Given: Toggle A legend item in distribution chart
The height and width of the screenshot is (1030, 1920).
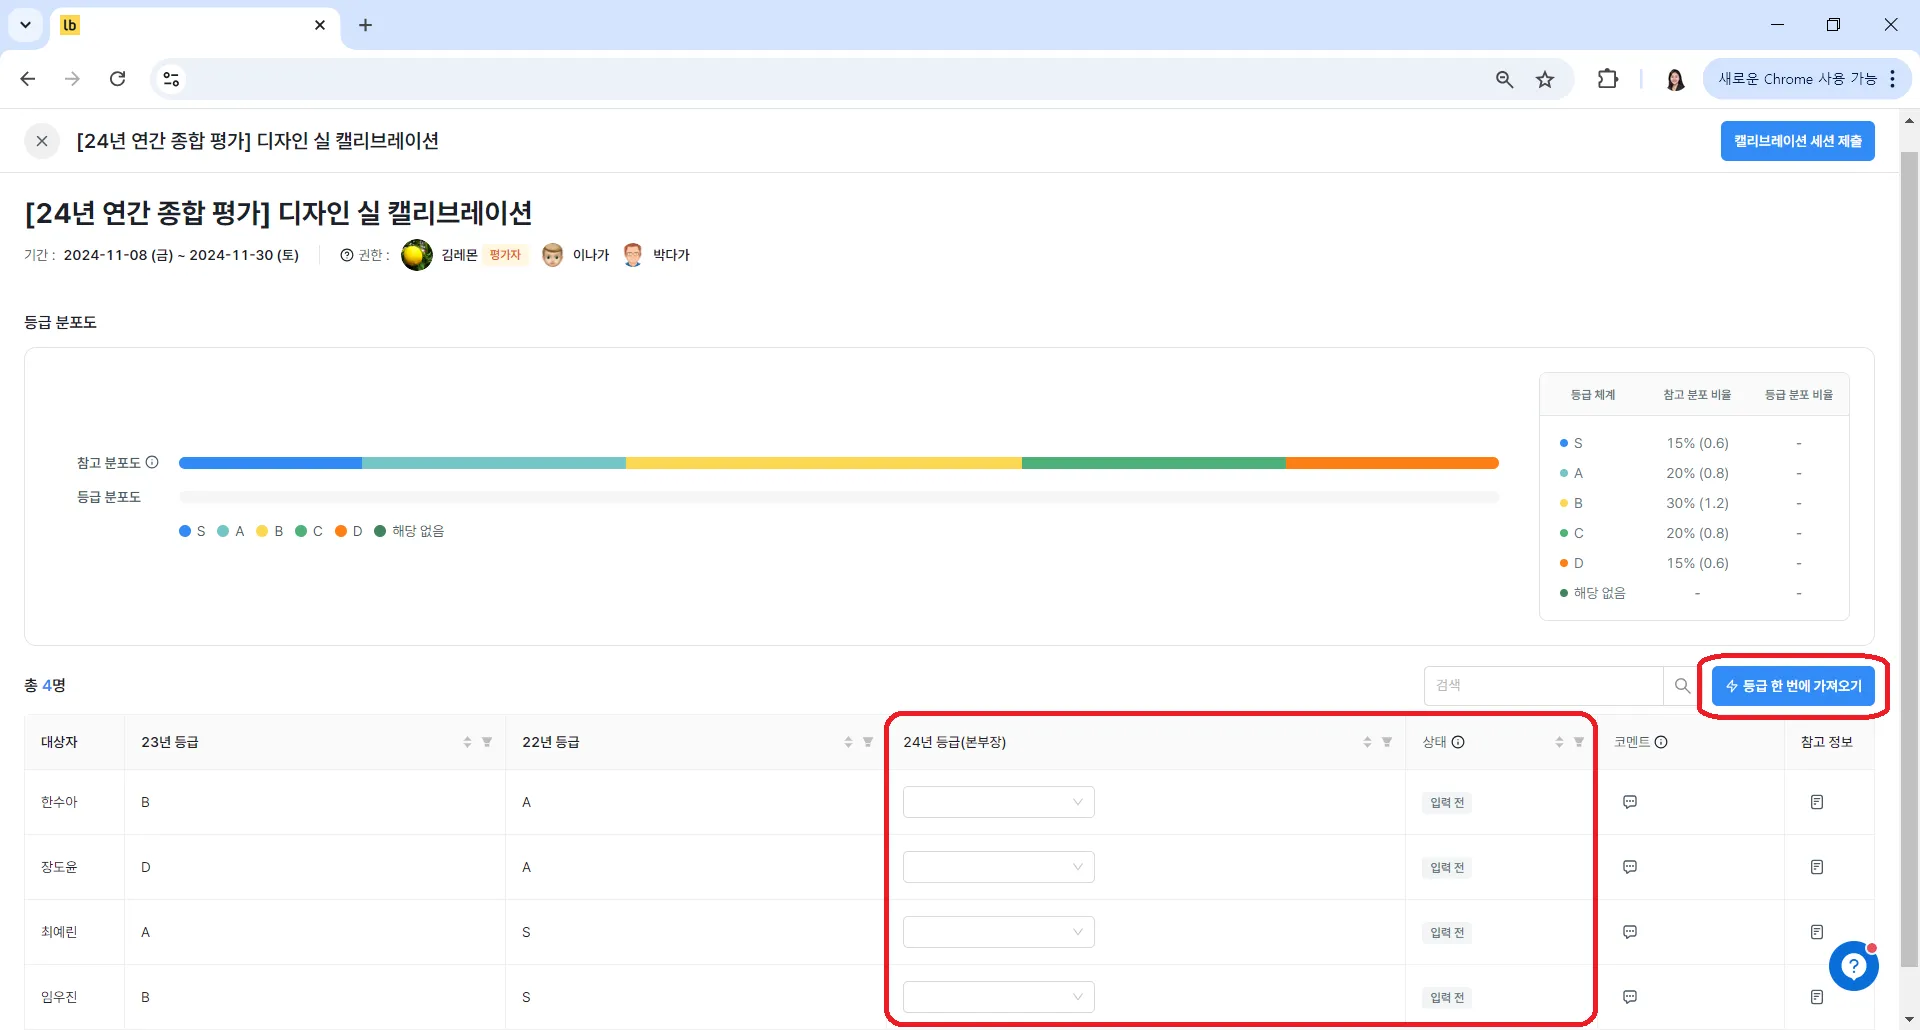Looking at the screenshot, I should [x=231, y=531].
